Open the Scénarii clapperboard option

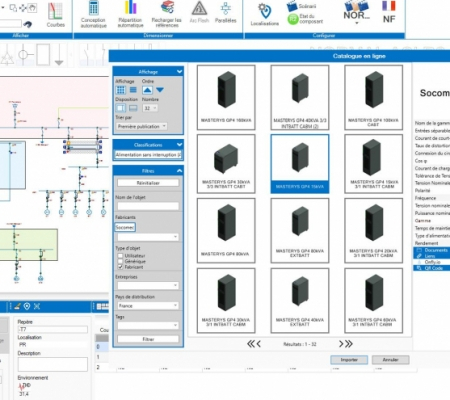point(302,6)
